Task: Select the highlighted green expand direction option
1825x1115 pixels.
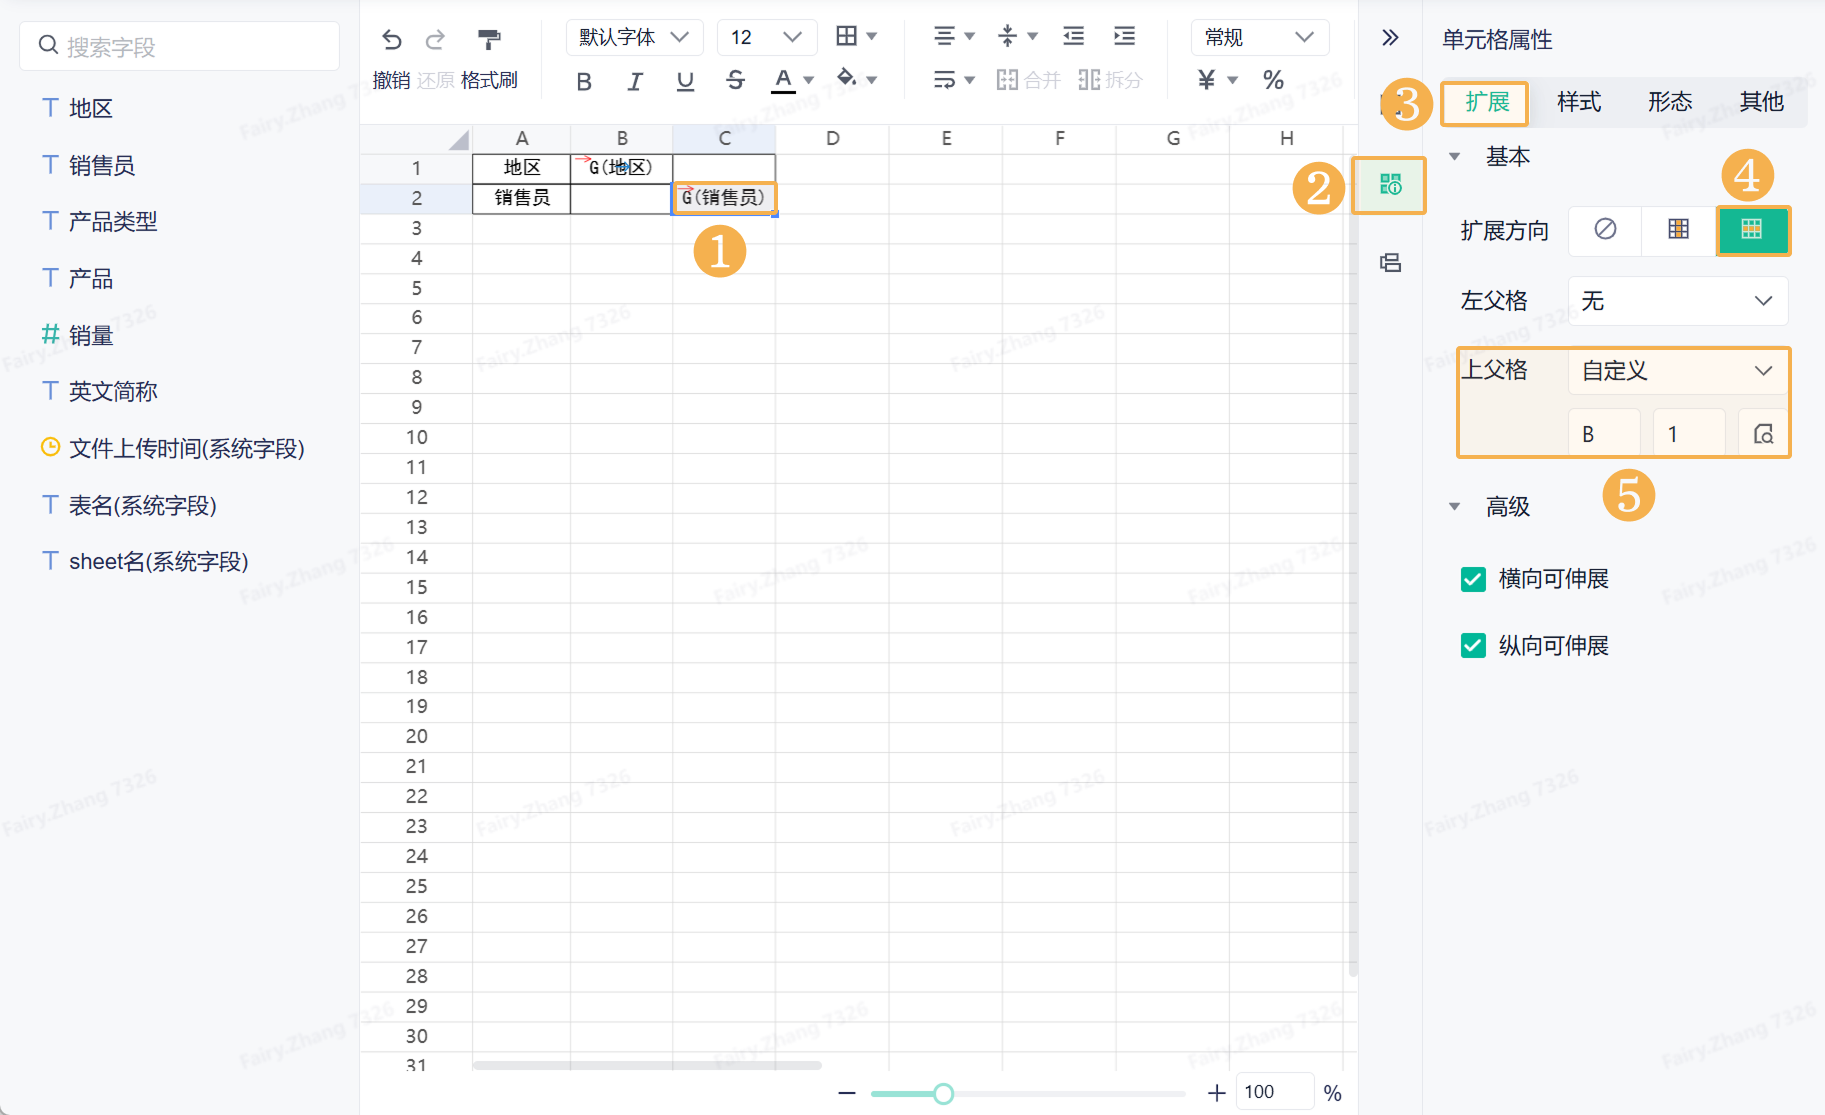Action: 1752,230
